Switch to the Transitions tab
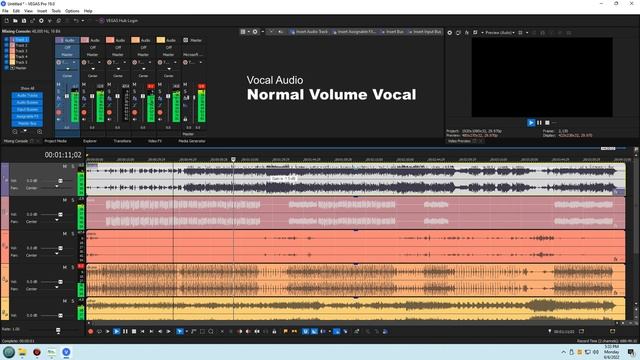 (x=122, y=141)
